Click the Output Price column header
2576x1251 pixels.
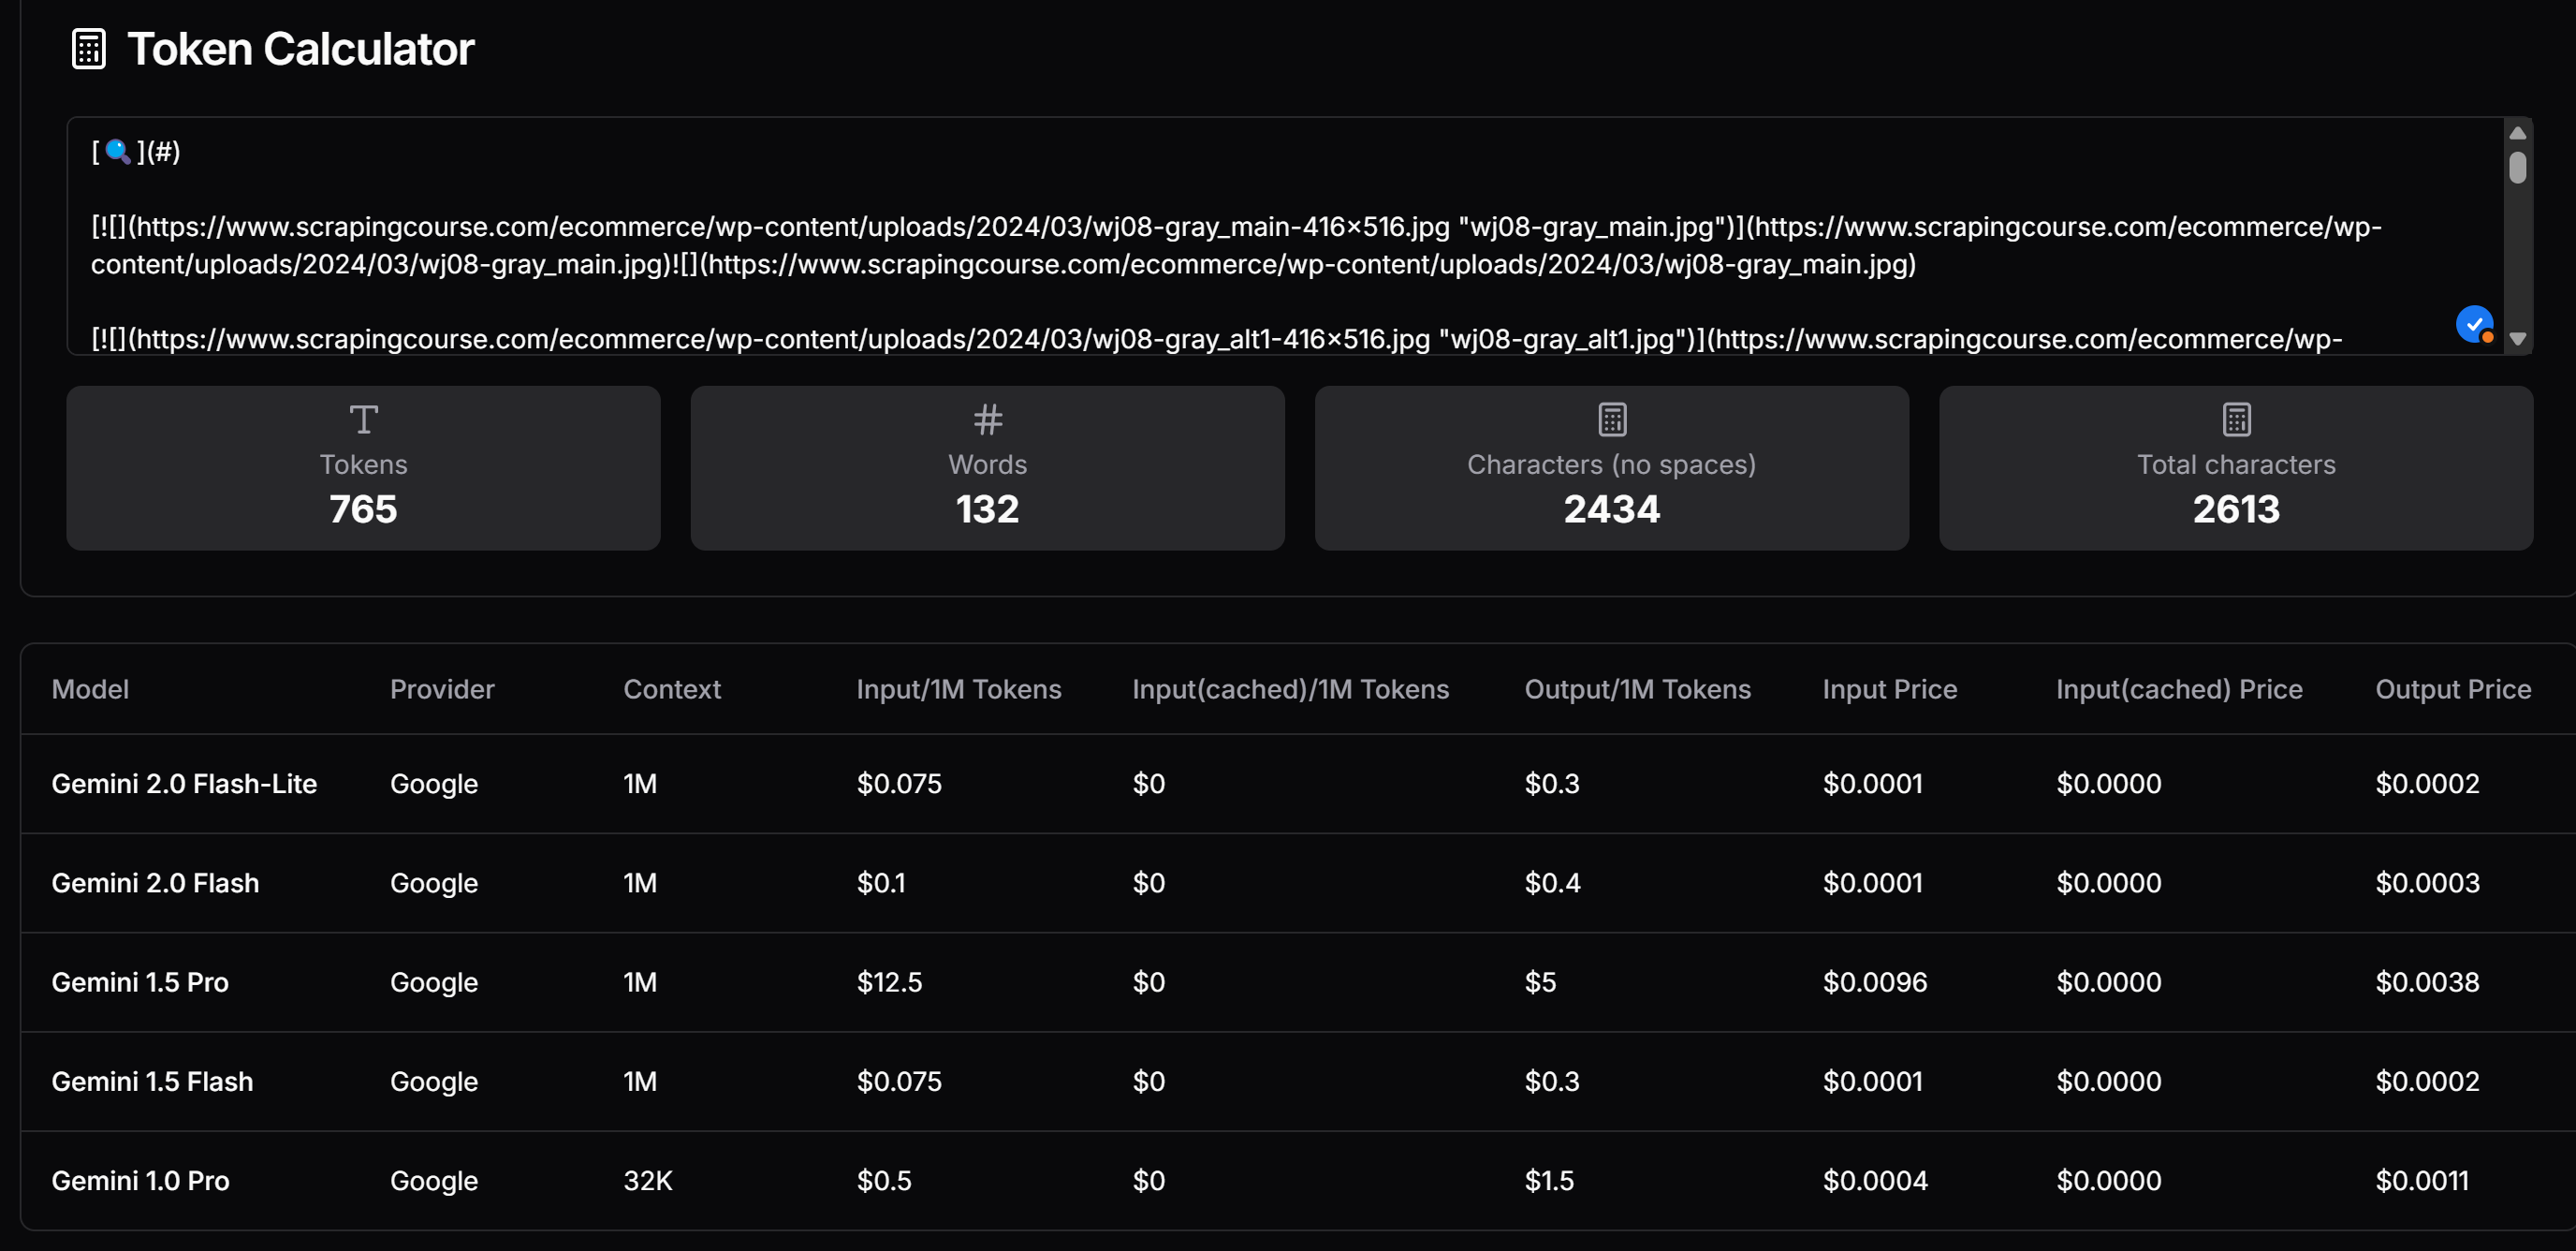[x=2452, y=689]
